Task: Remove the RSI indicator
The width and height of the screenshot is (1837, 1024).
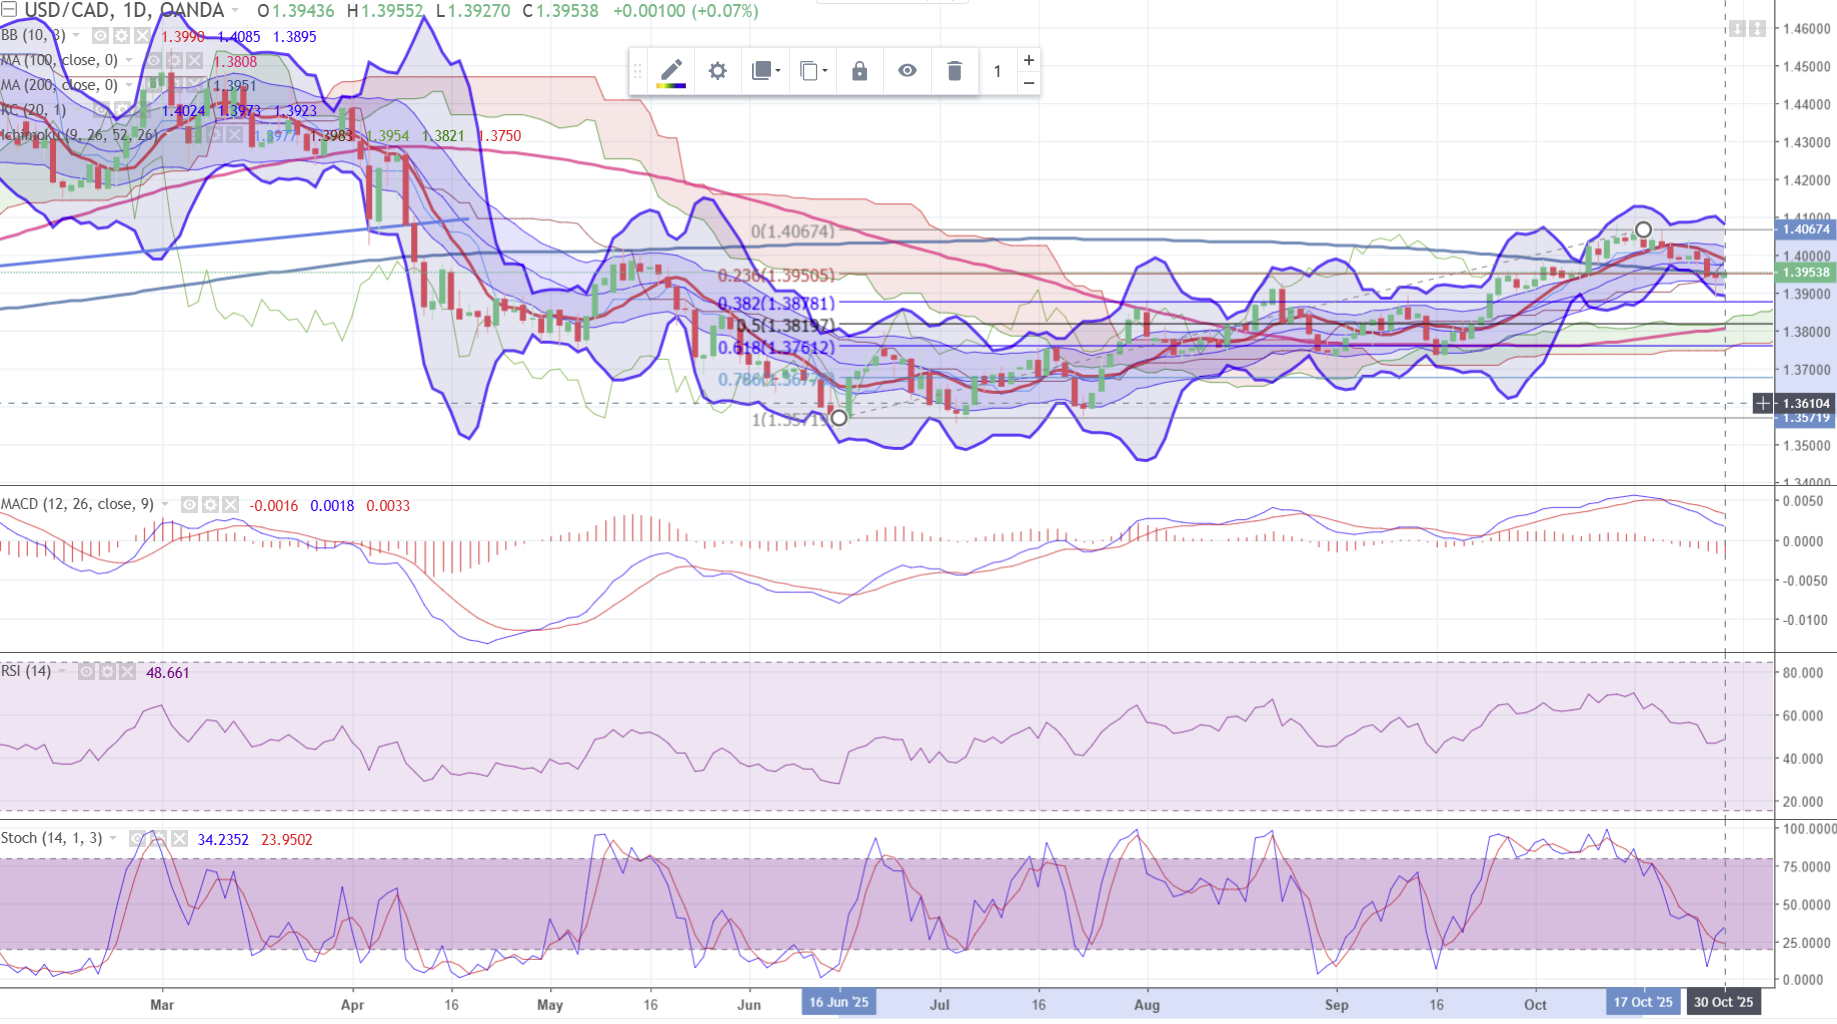Action: 127,672
